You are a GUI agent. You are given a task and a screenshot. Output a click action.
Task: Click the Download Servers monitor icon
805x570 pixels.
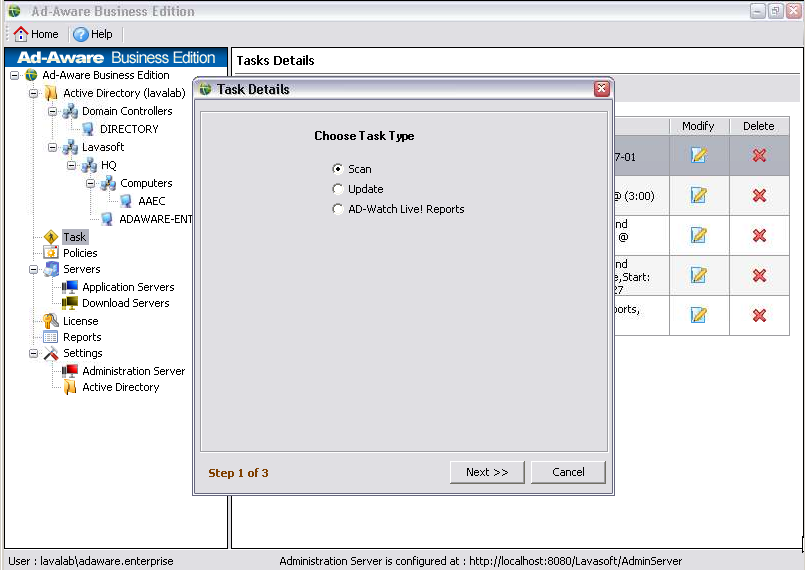(x=70, y=303)
